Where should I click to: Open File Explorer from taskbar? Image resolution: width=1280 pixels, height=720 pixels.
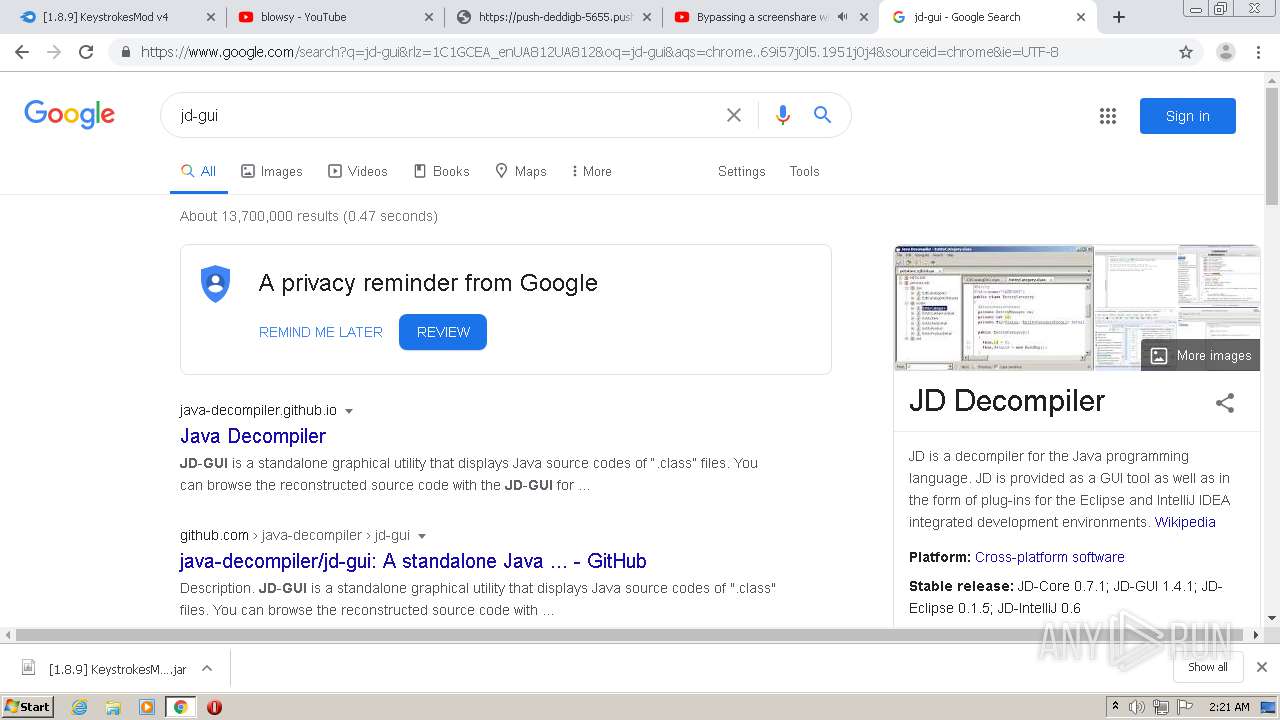[x=113, y=707]
